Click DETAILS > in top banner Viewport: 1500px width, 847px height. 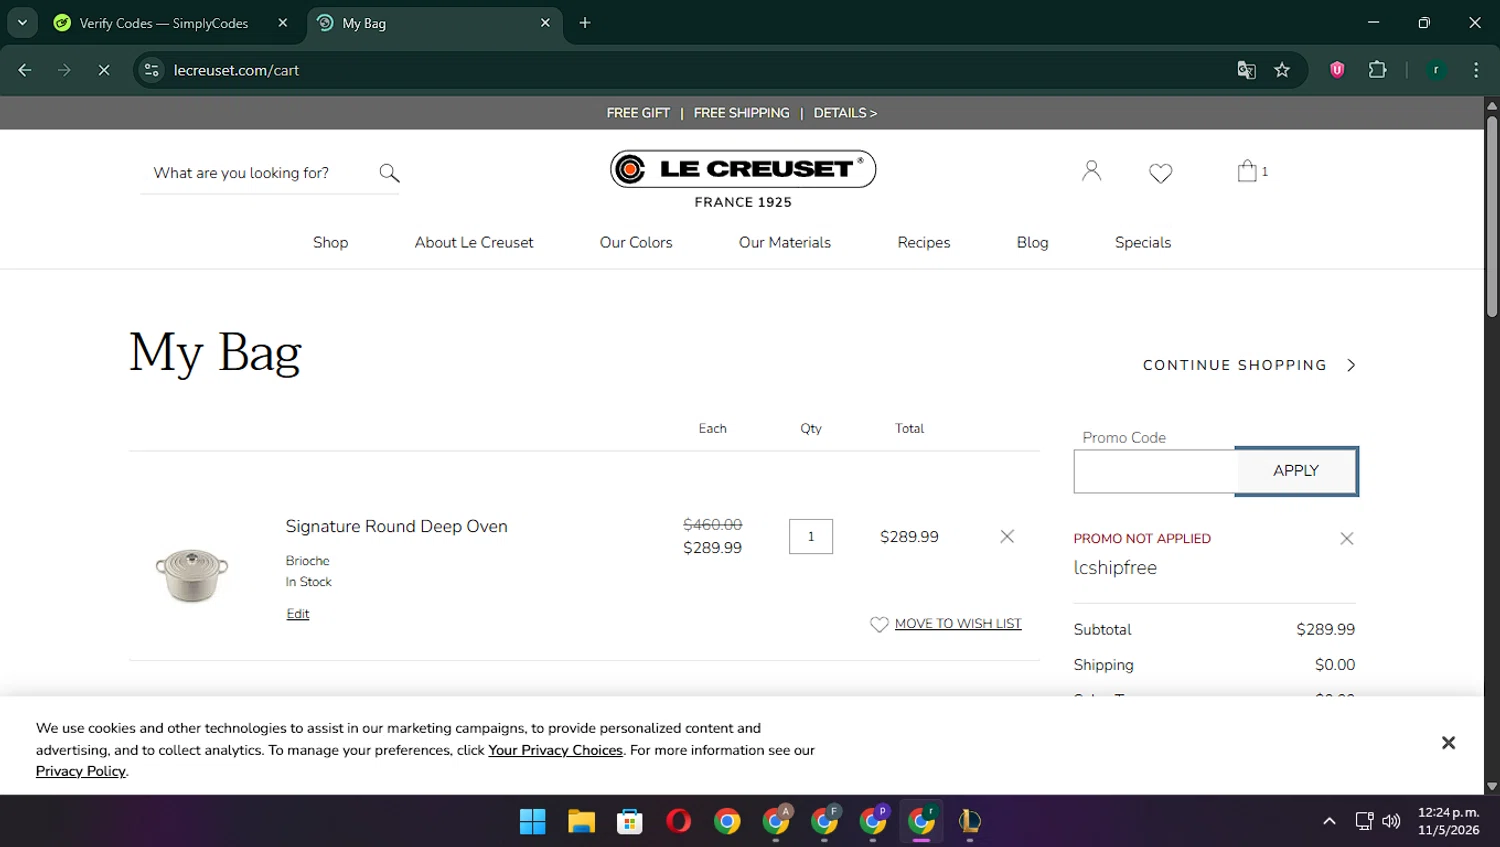[845, 113]
